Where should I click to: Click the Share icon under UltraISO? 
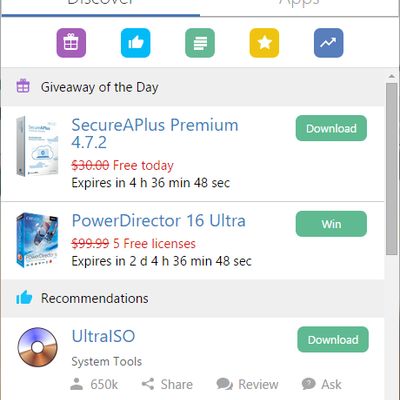pyautogui.click(x=148, y=384)
